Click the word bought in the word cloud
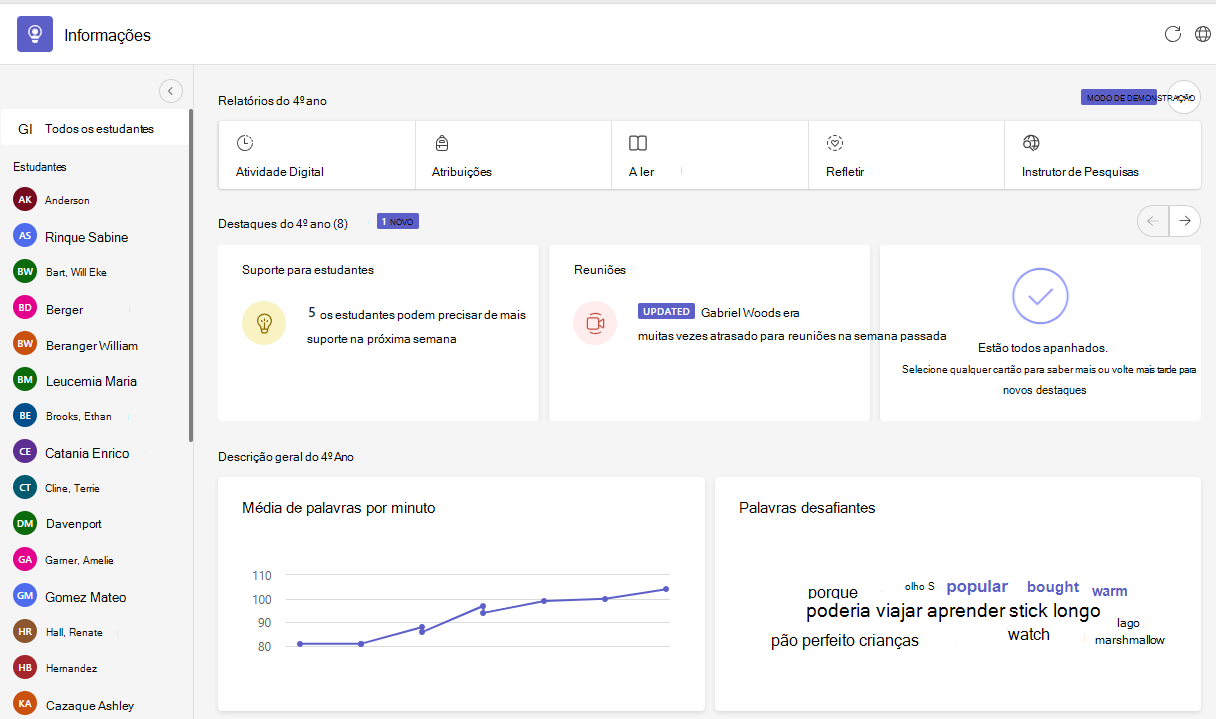1216x719 pixels. [1053, 588]
